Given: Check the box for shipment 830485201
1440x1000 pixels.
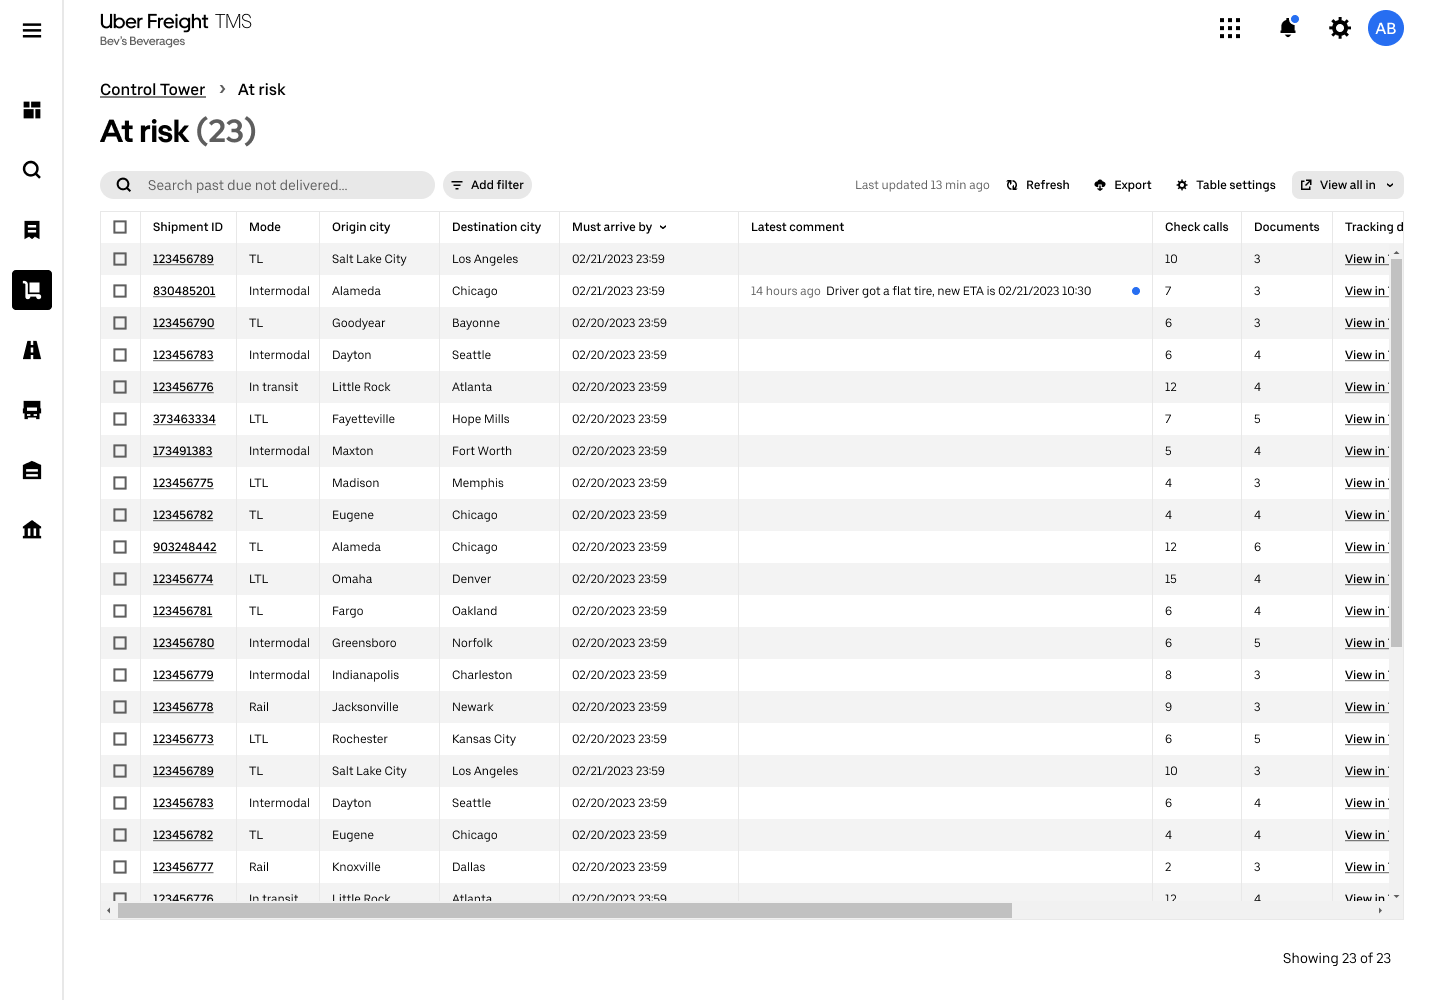Looking at the screenshot, I should point(120,291).
